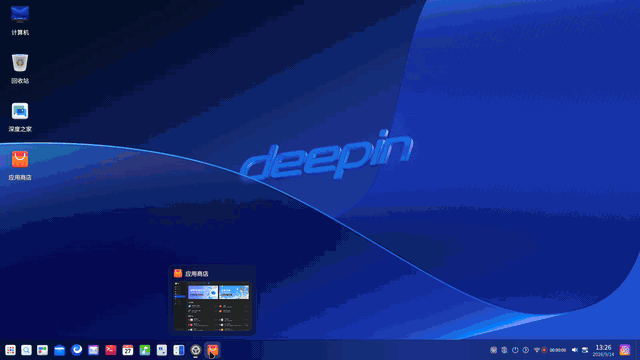This screenshot has height=360, width=640.
Task: Click the orange app store dock icon
Action: [212, 350]
